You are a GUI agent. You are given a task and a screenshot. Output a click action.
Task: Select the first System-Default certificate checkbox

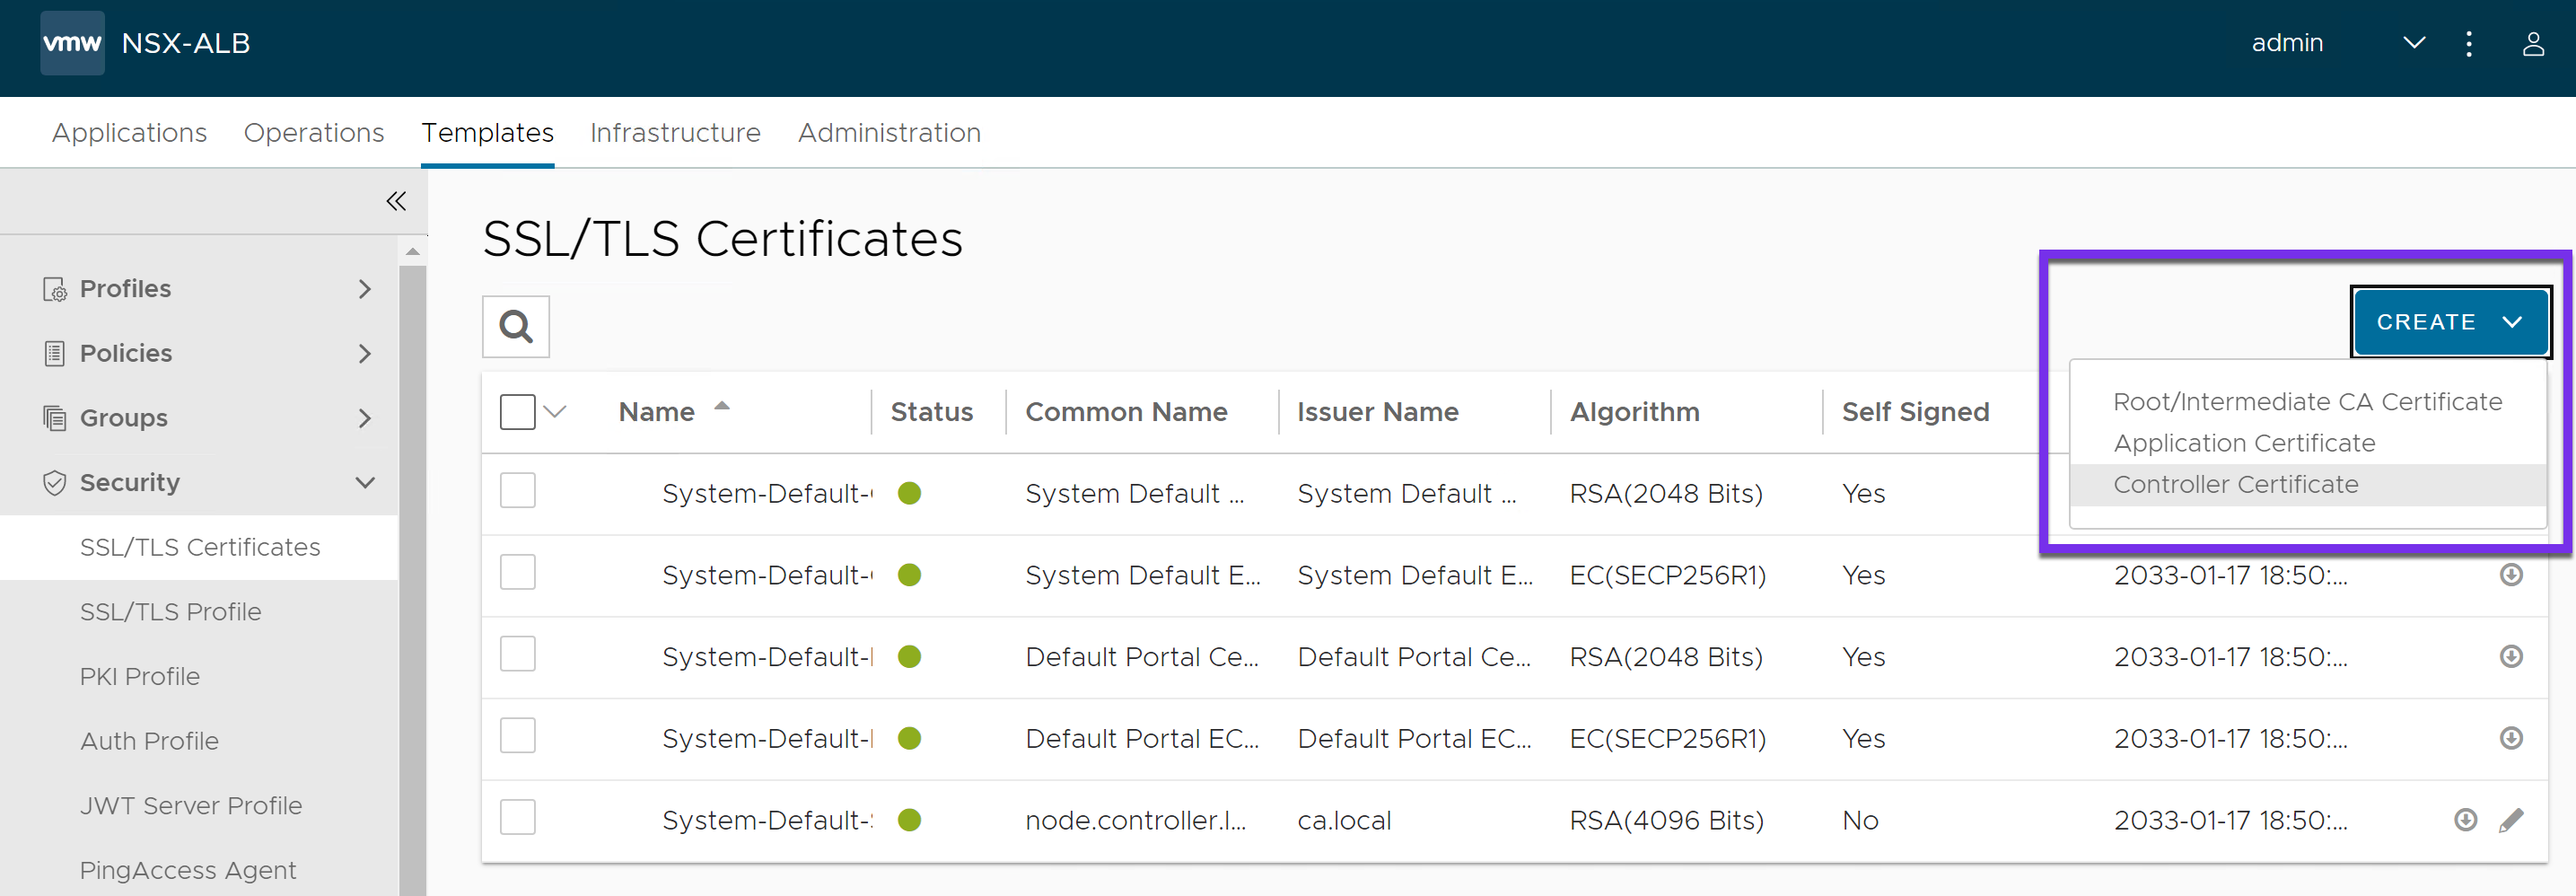point(517,491)
